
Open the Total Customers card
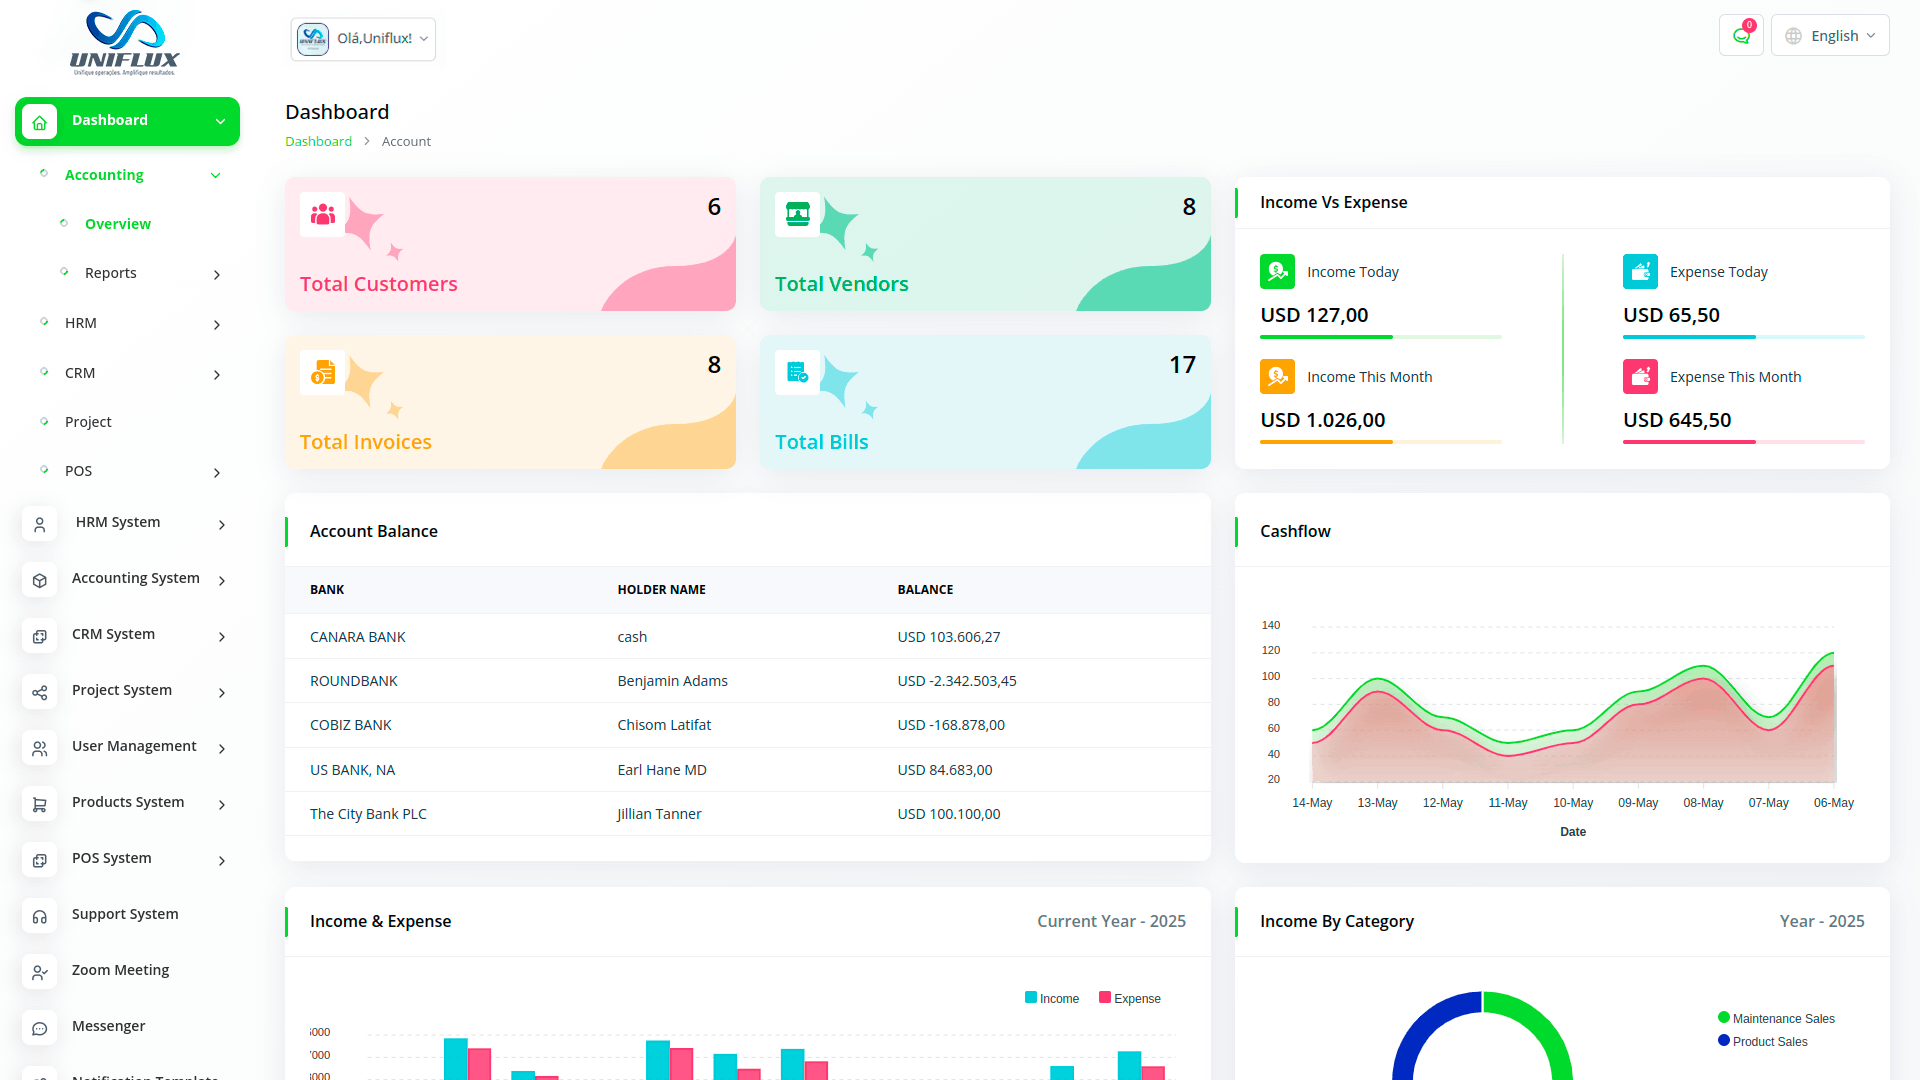coord(510,244)
